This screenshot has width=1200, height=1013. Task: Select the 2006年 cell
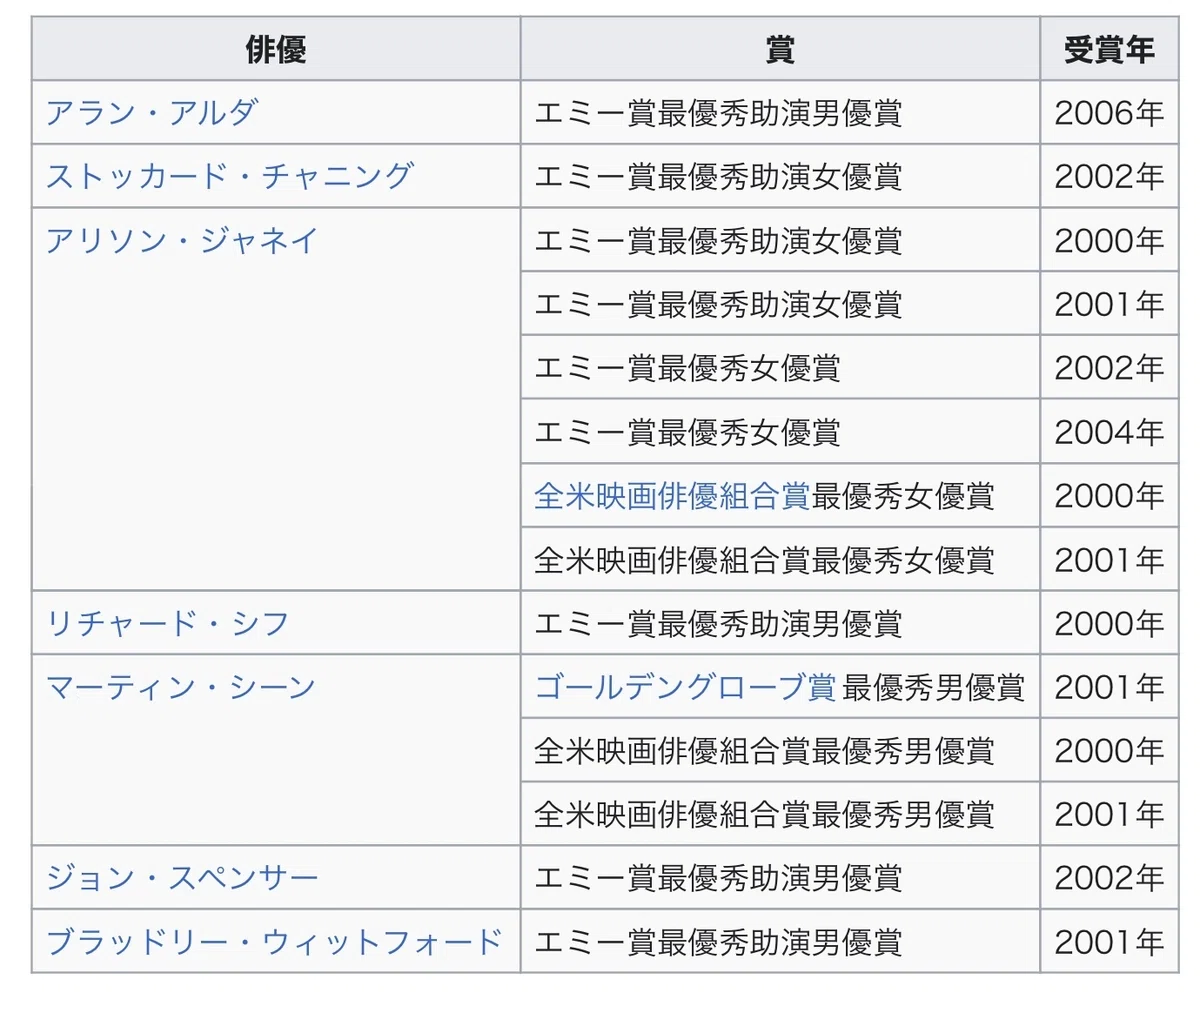coord(1109,112)
